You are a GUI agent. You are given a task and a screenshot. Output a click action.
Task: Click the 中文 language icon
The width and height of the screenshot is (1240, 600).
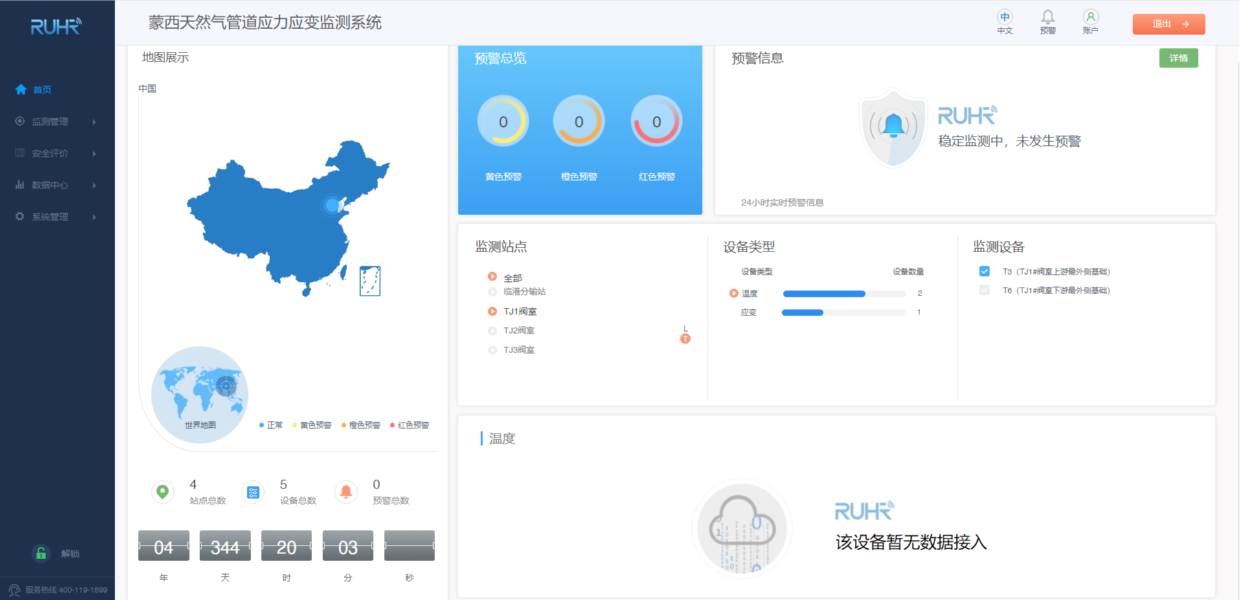pos(1004,17)
